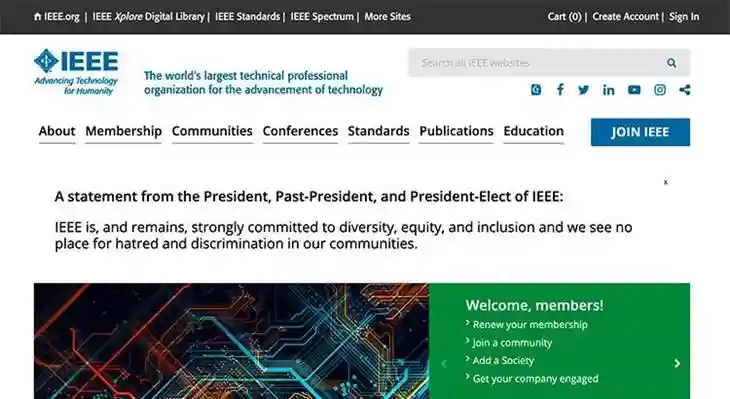Click the search magnifier icon
730x399 pixels.
click(x=671, y=63)
